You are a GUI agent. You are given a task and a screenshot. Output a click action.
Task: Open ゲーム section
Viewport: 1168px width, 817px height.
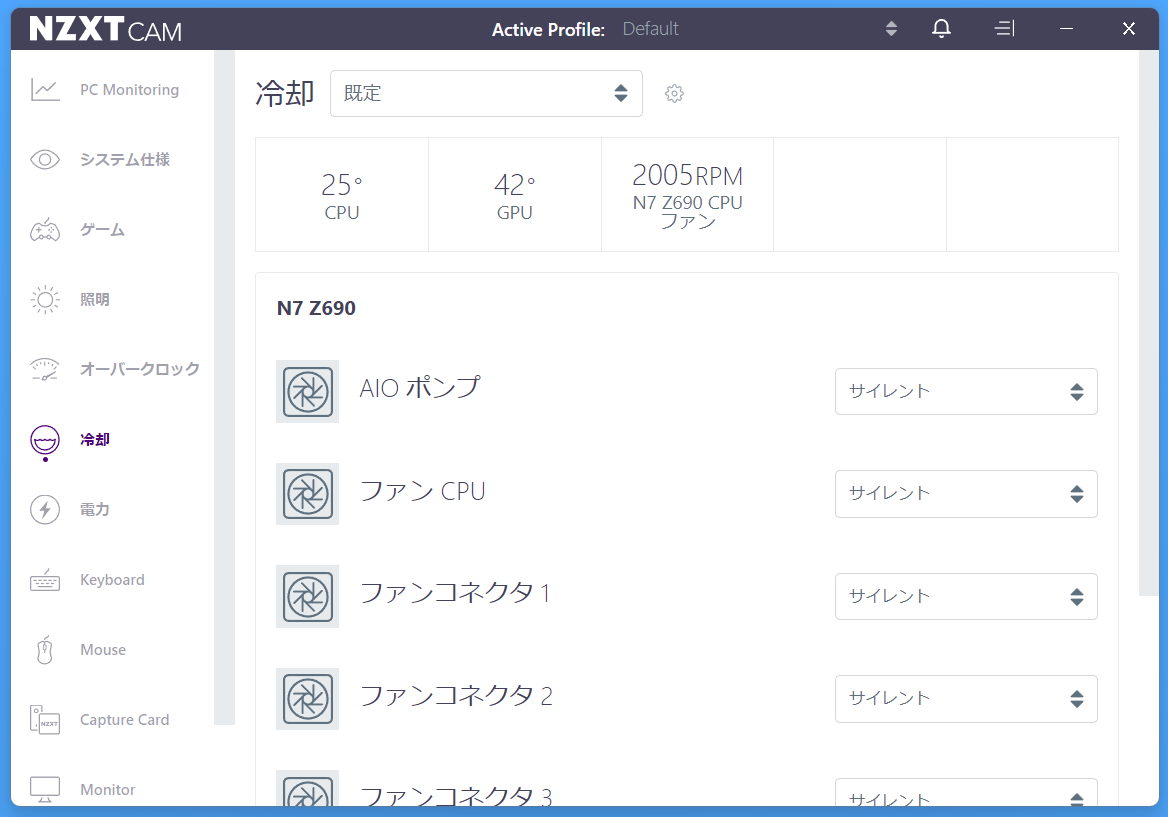point(103,229)
